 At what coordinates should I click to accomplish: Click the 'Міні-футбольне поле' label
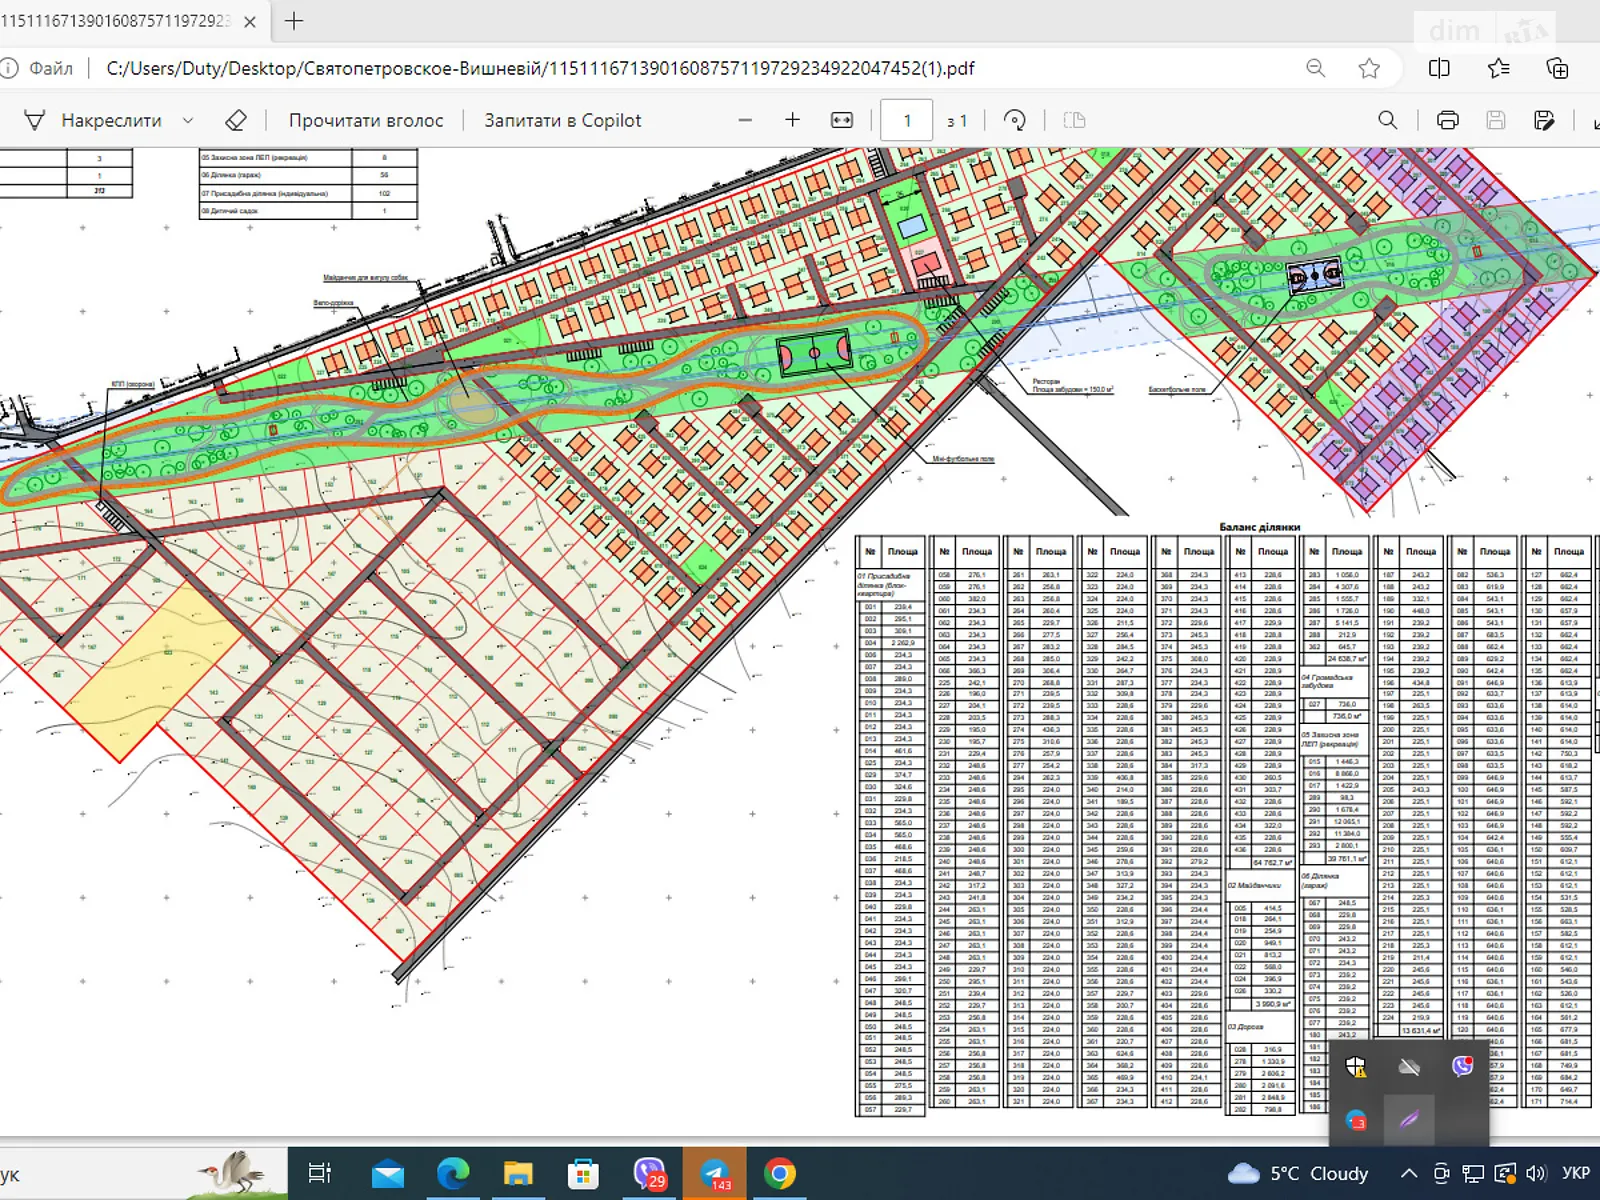click(963, 459)
